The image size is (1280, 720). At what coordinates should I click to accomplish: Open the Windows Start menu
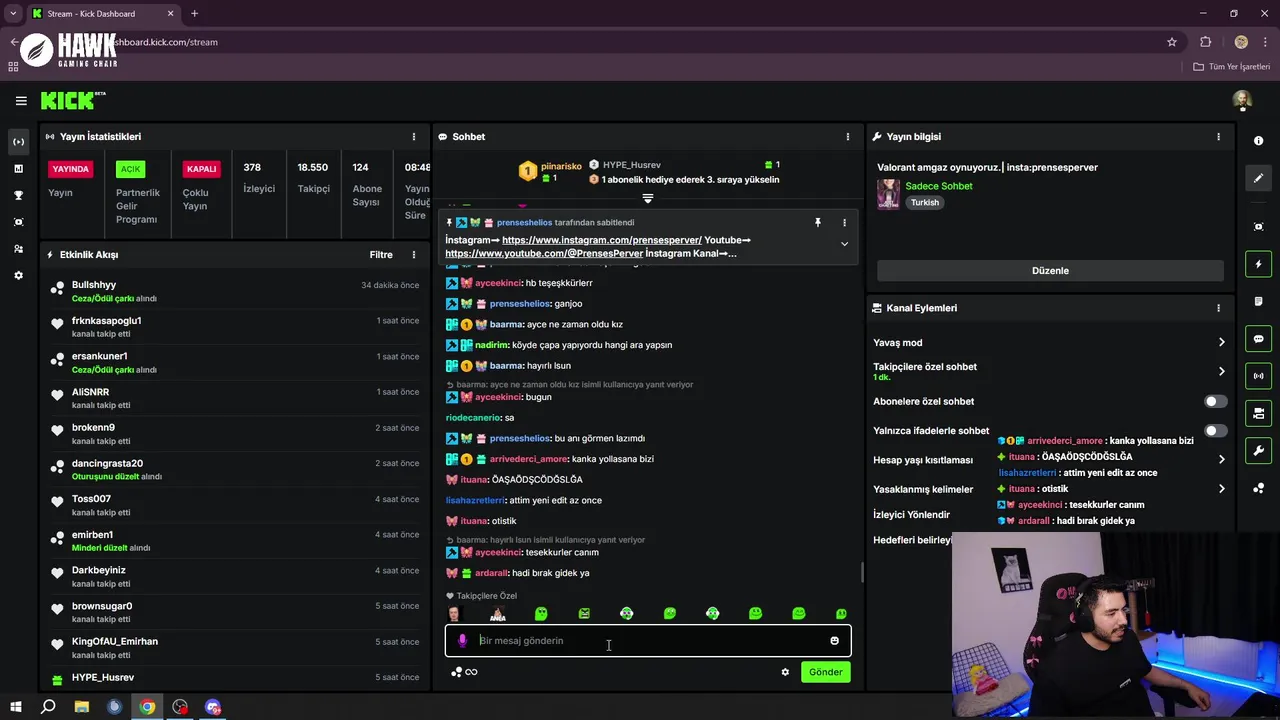coord(16,707)
